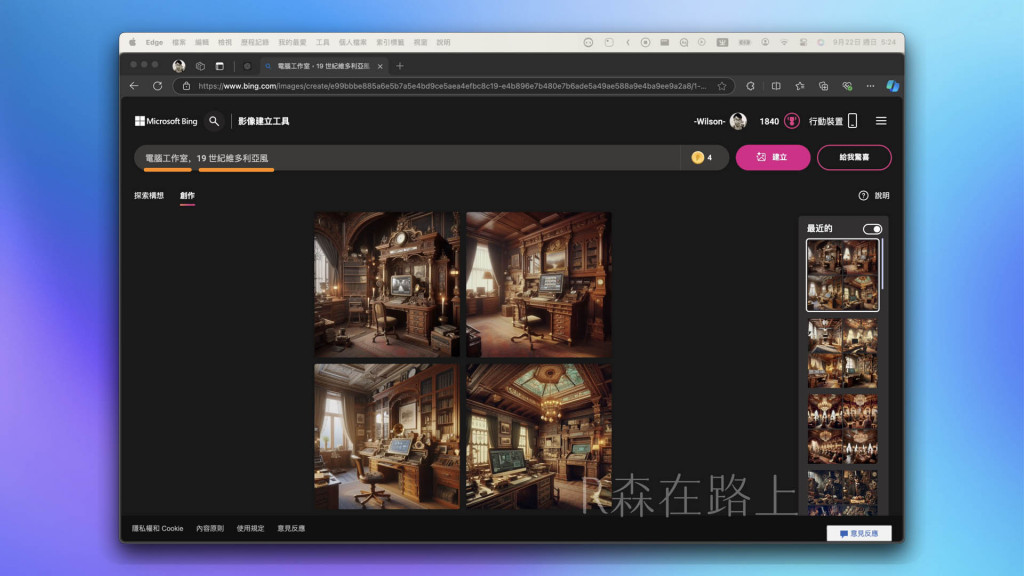The width and height of the screenshot is (1024, 576).
Task: Select the fourth recent creation thumbnail
Action: [842, 493]
